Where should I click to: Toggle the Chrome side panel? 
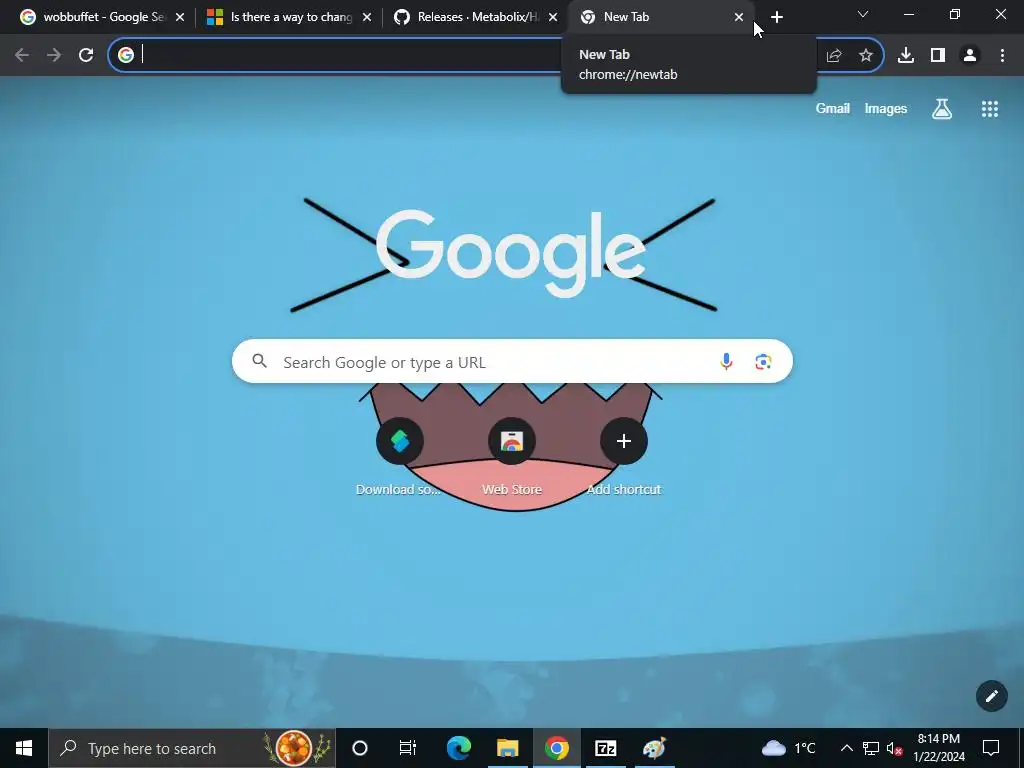tap(938, 56)
